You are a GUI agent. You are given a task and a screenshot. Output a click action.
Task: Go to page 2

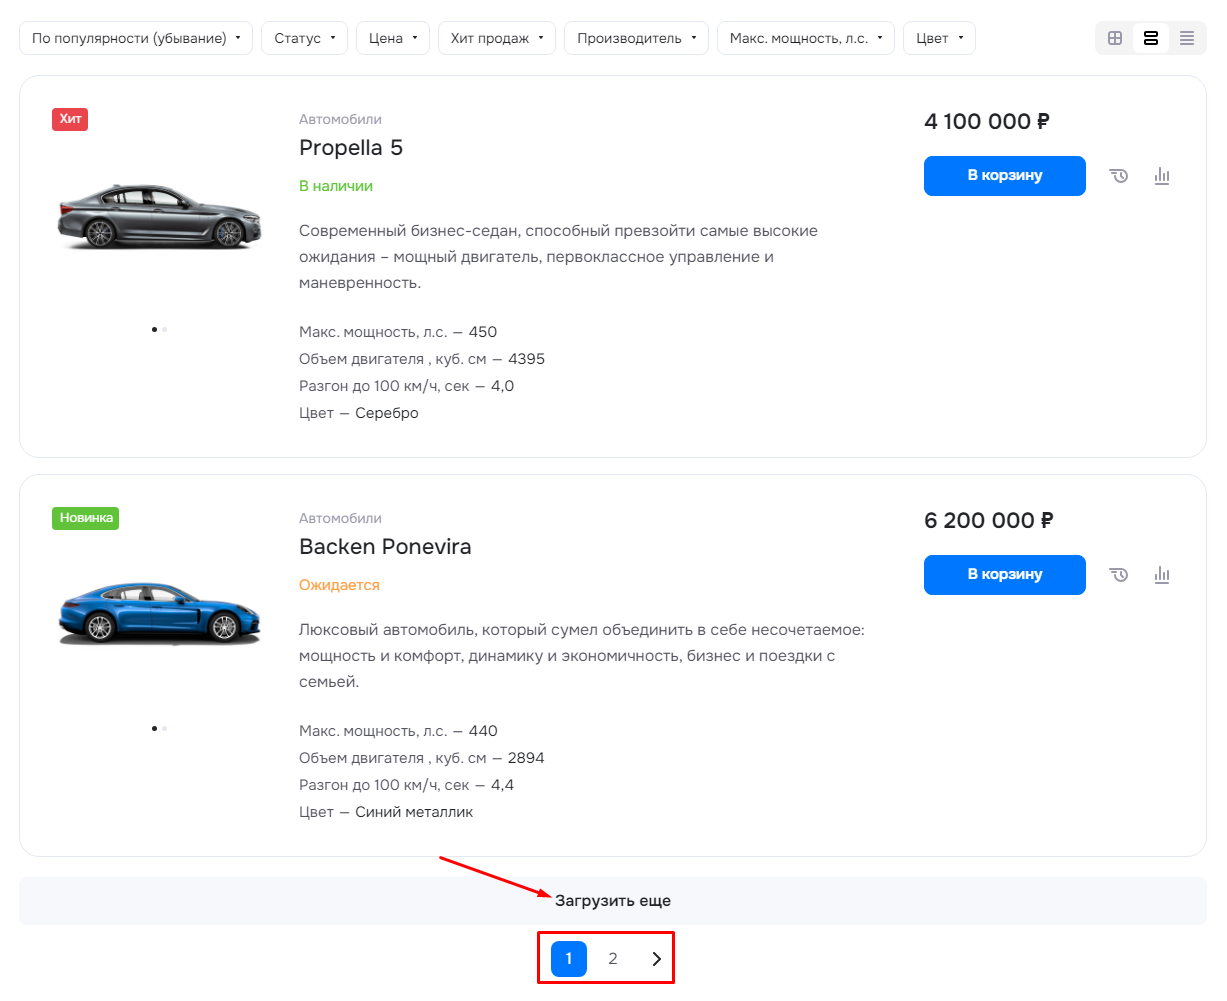[613, 959]
